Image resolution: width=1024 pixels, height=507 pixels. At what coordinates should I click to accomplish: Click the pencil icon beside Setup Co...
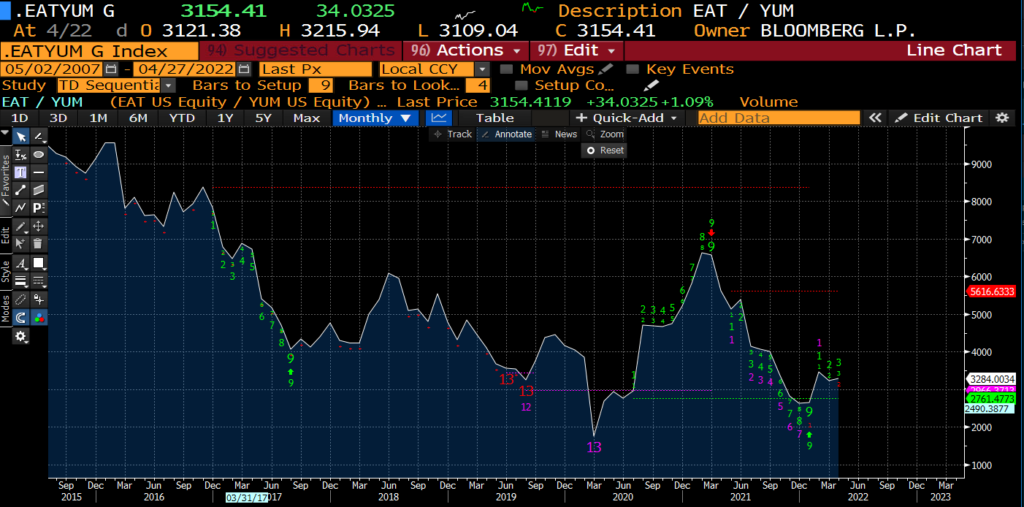[x=650, y=85]
